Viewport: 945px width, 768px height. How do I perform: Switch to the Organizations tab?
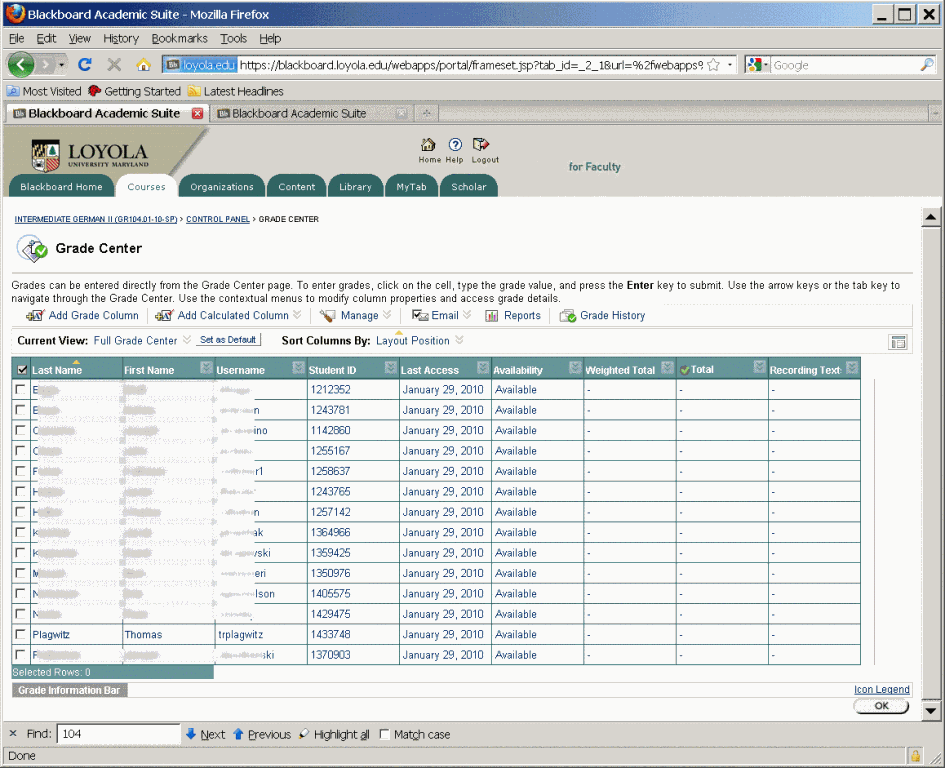222,187
